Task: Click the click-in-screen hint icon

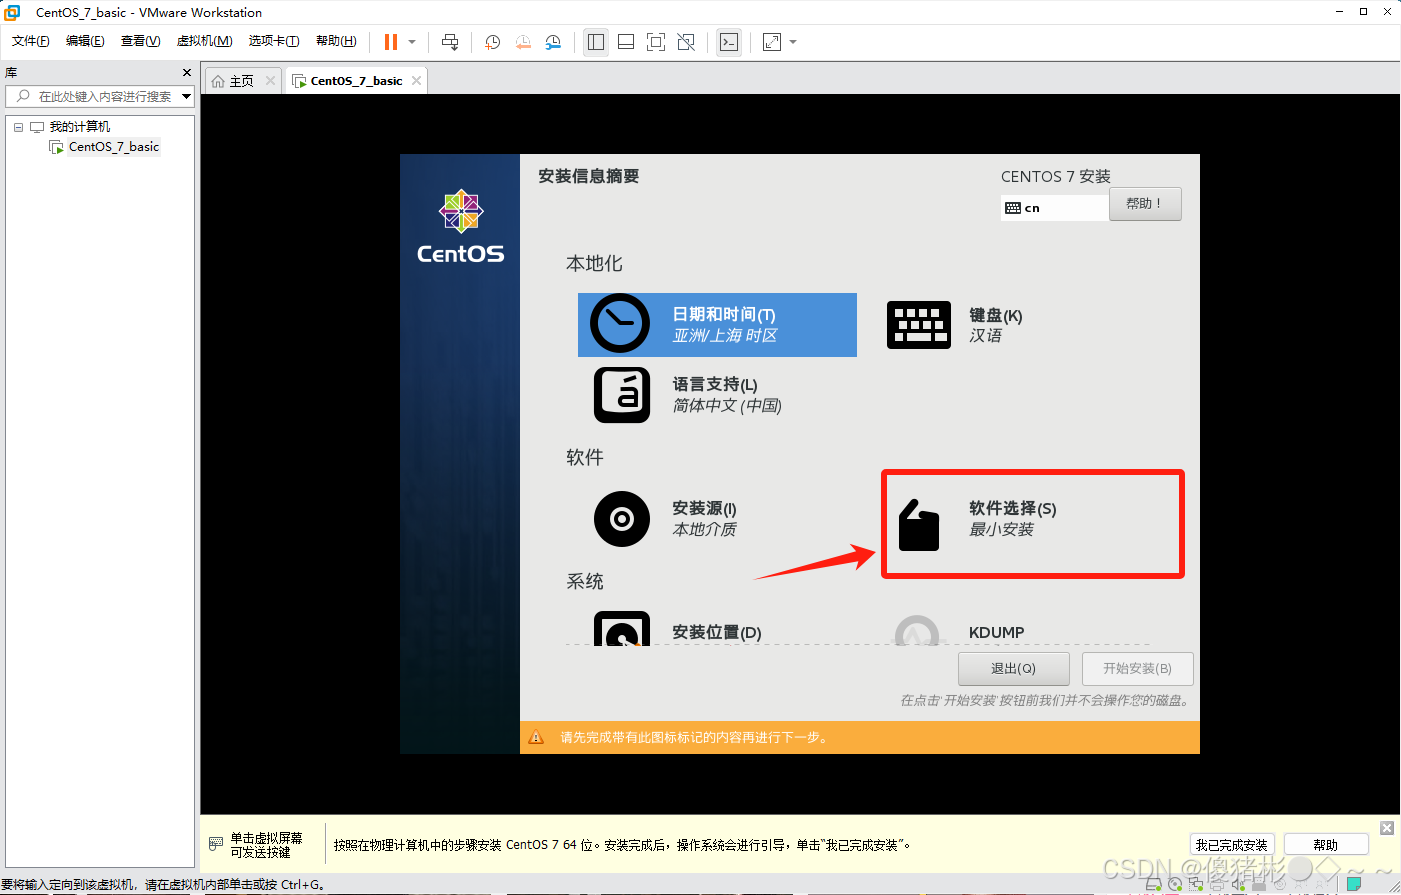Action: tap(216, 844)
